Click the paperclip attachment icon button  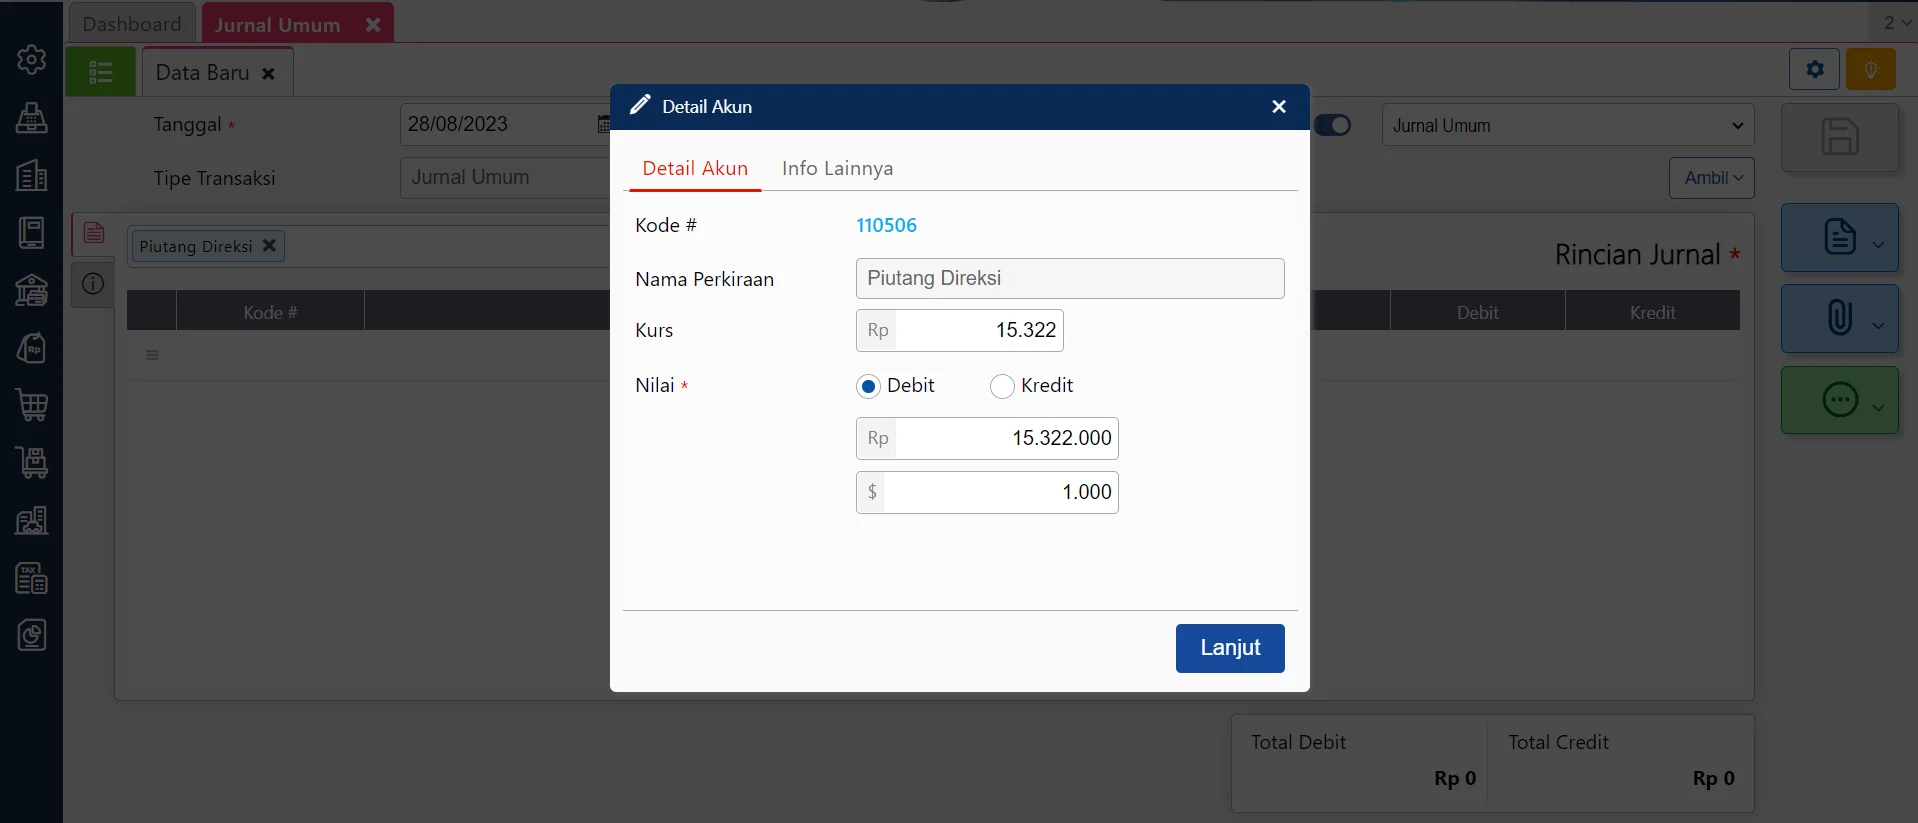[x=1839, y=318]
